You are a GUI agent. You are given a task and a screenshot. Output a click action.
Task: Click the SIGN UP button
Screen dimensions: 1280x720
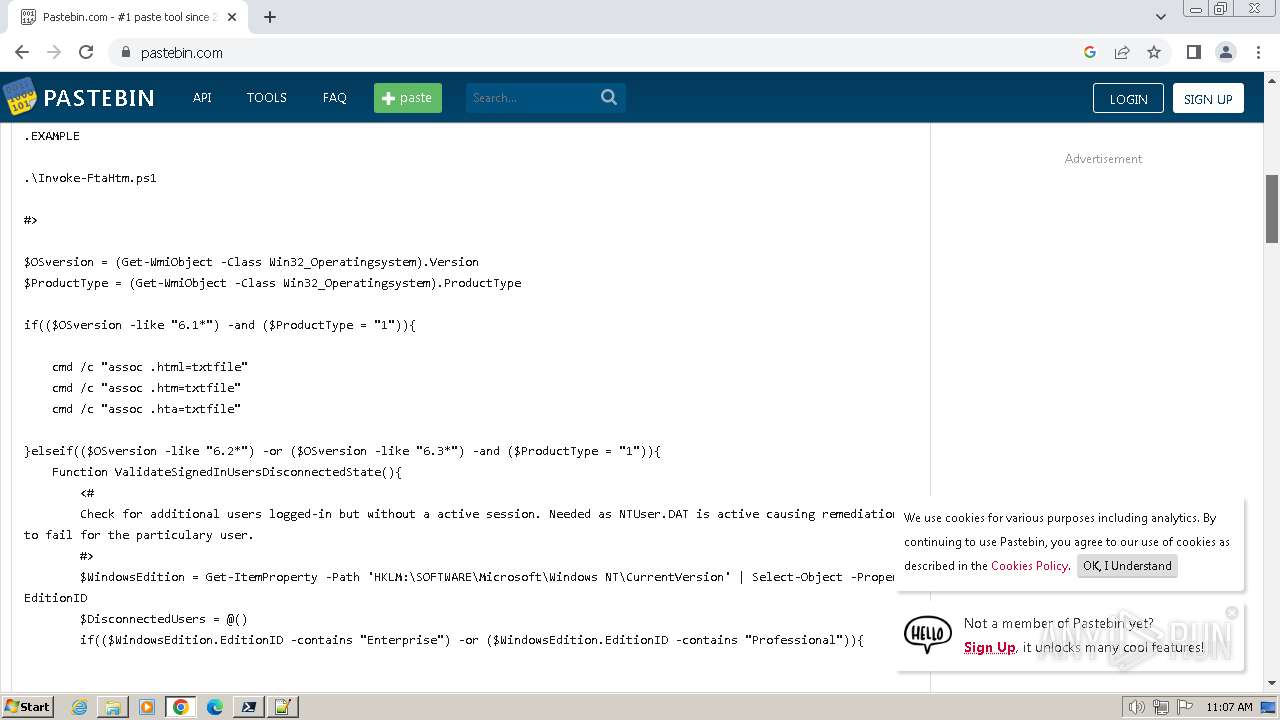pyautogui.click(x=1208, y=98)
